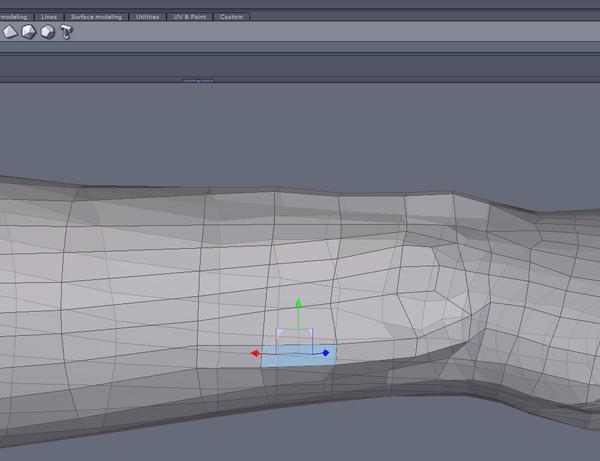Click the gizmo origin where axes meet

pyautogui.click(x=298, y=353)
